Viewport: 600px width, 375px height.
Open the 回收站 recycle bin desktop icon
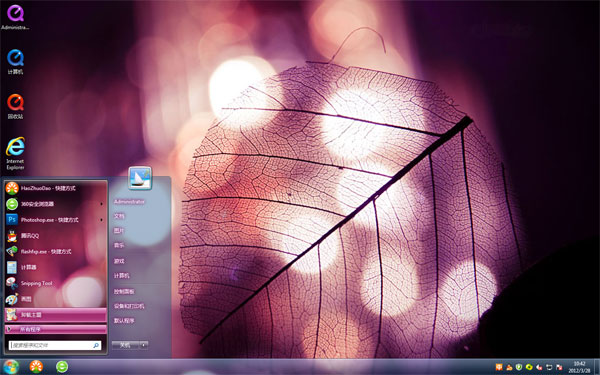click(15, 106)
